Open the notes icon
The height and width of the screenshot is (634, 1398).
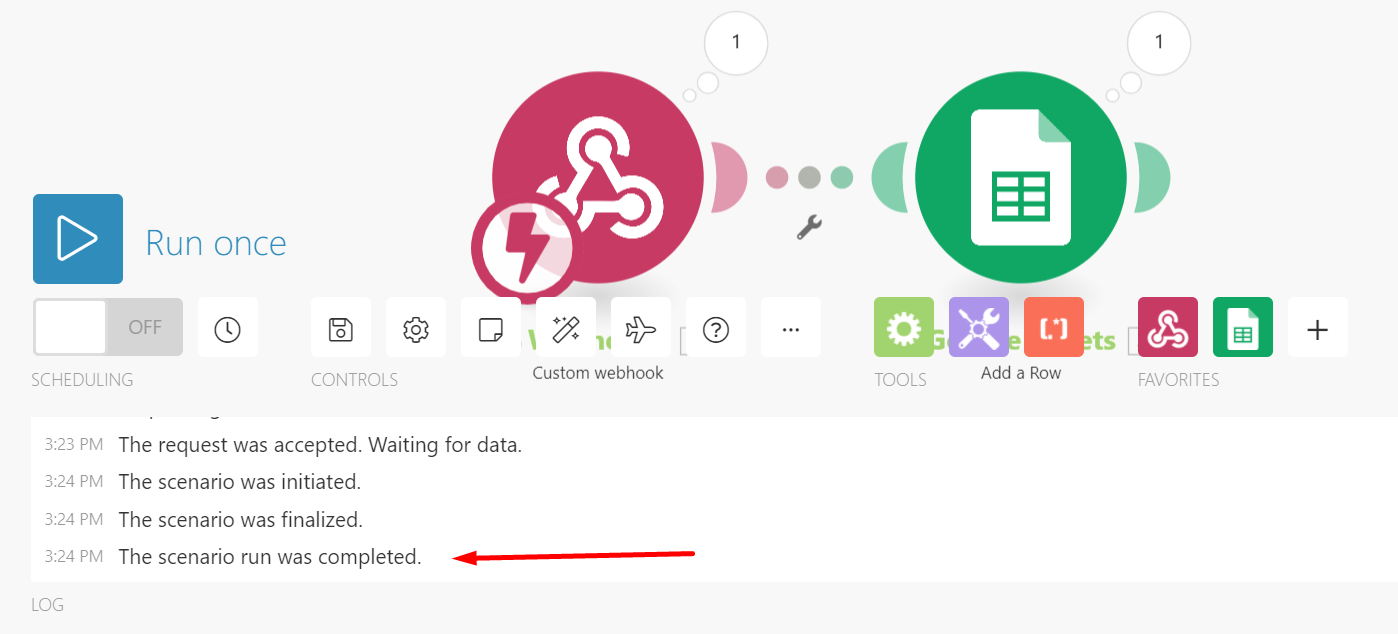491,327
